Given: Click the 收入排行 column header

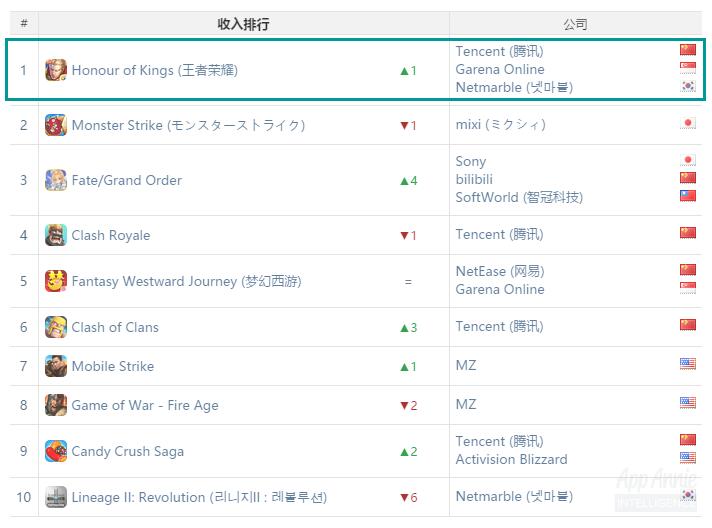Looking at the screenshot, I should point(243,24).
